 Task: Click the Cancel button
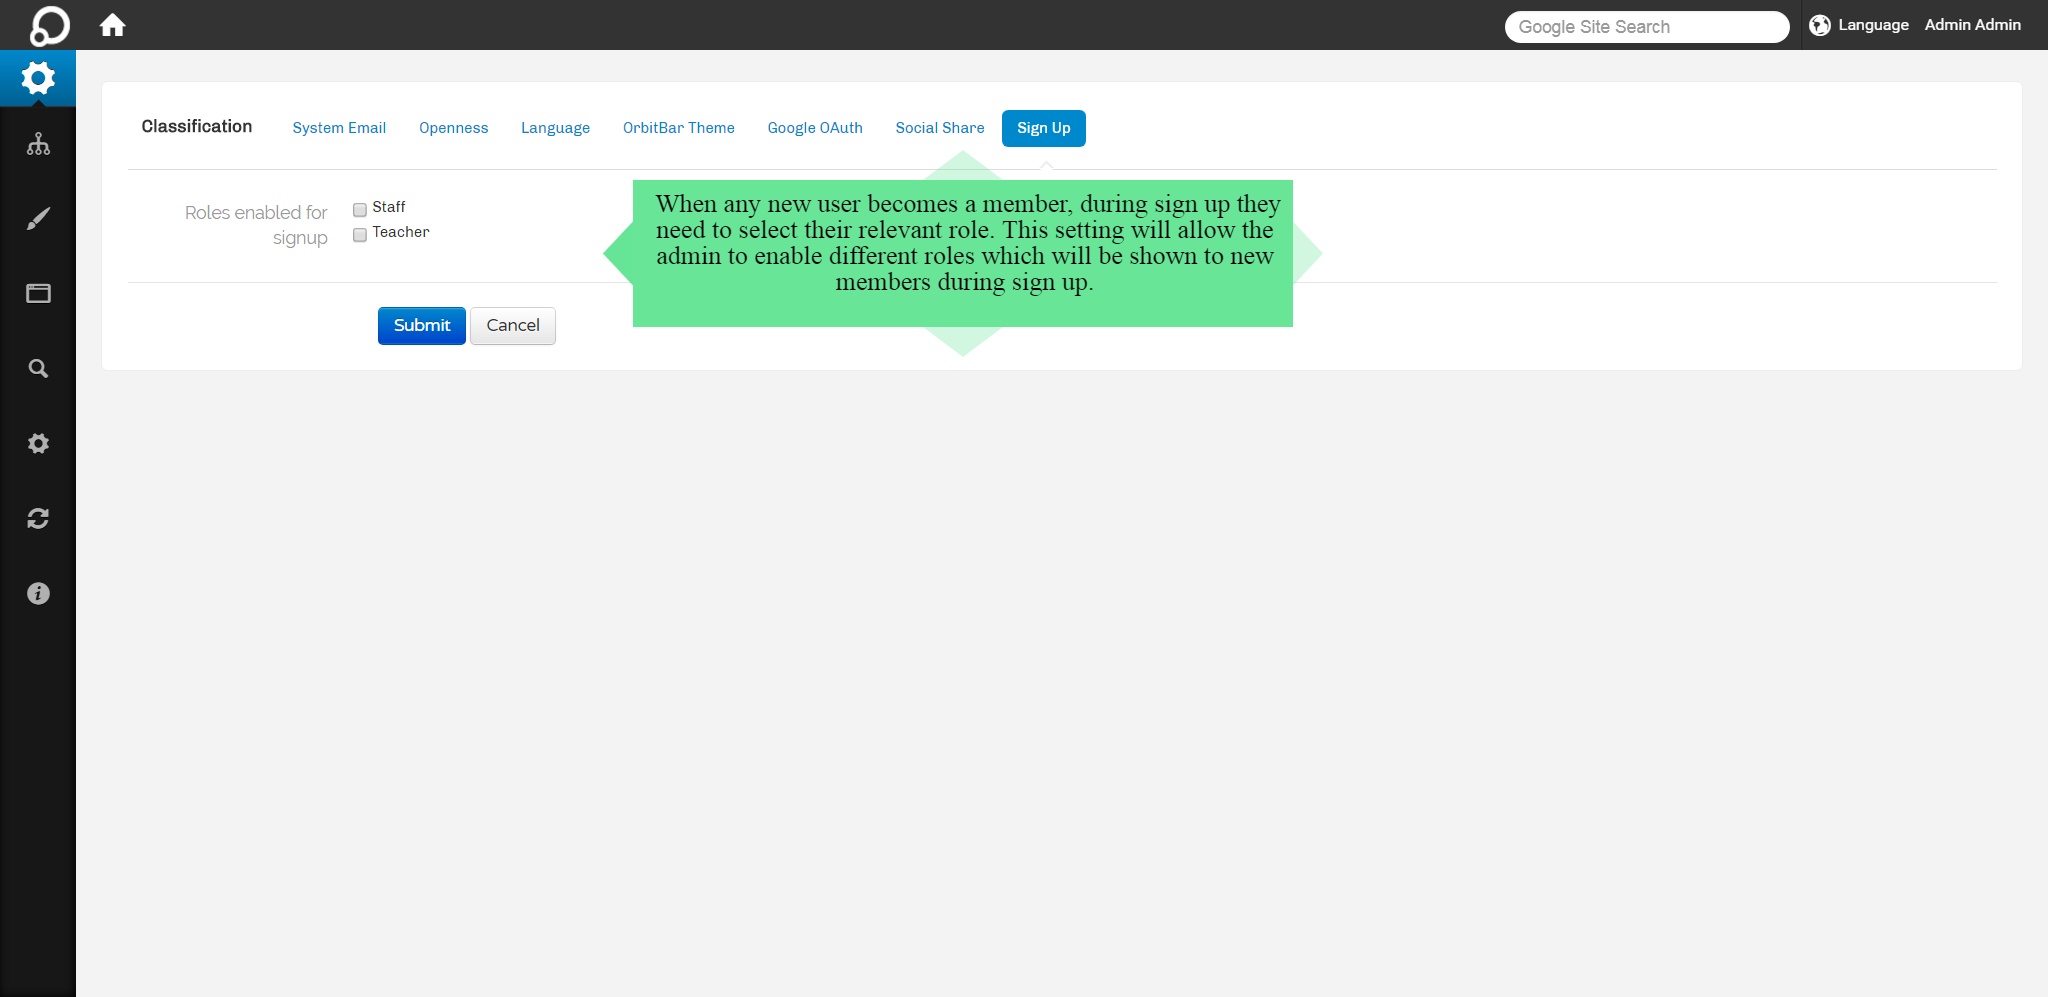[x=512, y=326]
